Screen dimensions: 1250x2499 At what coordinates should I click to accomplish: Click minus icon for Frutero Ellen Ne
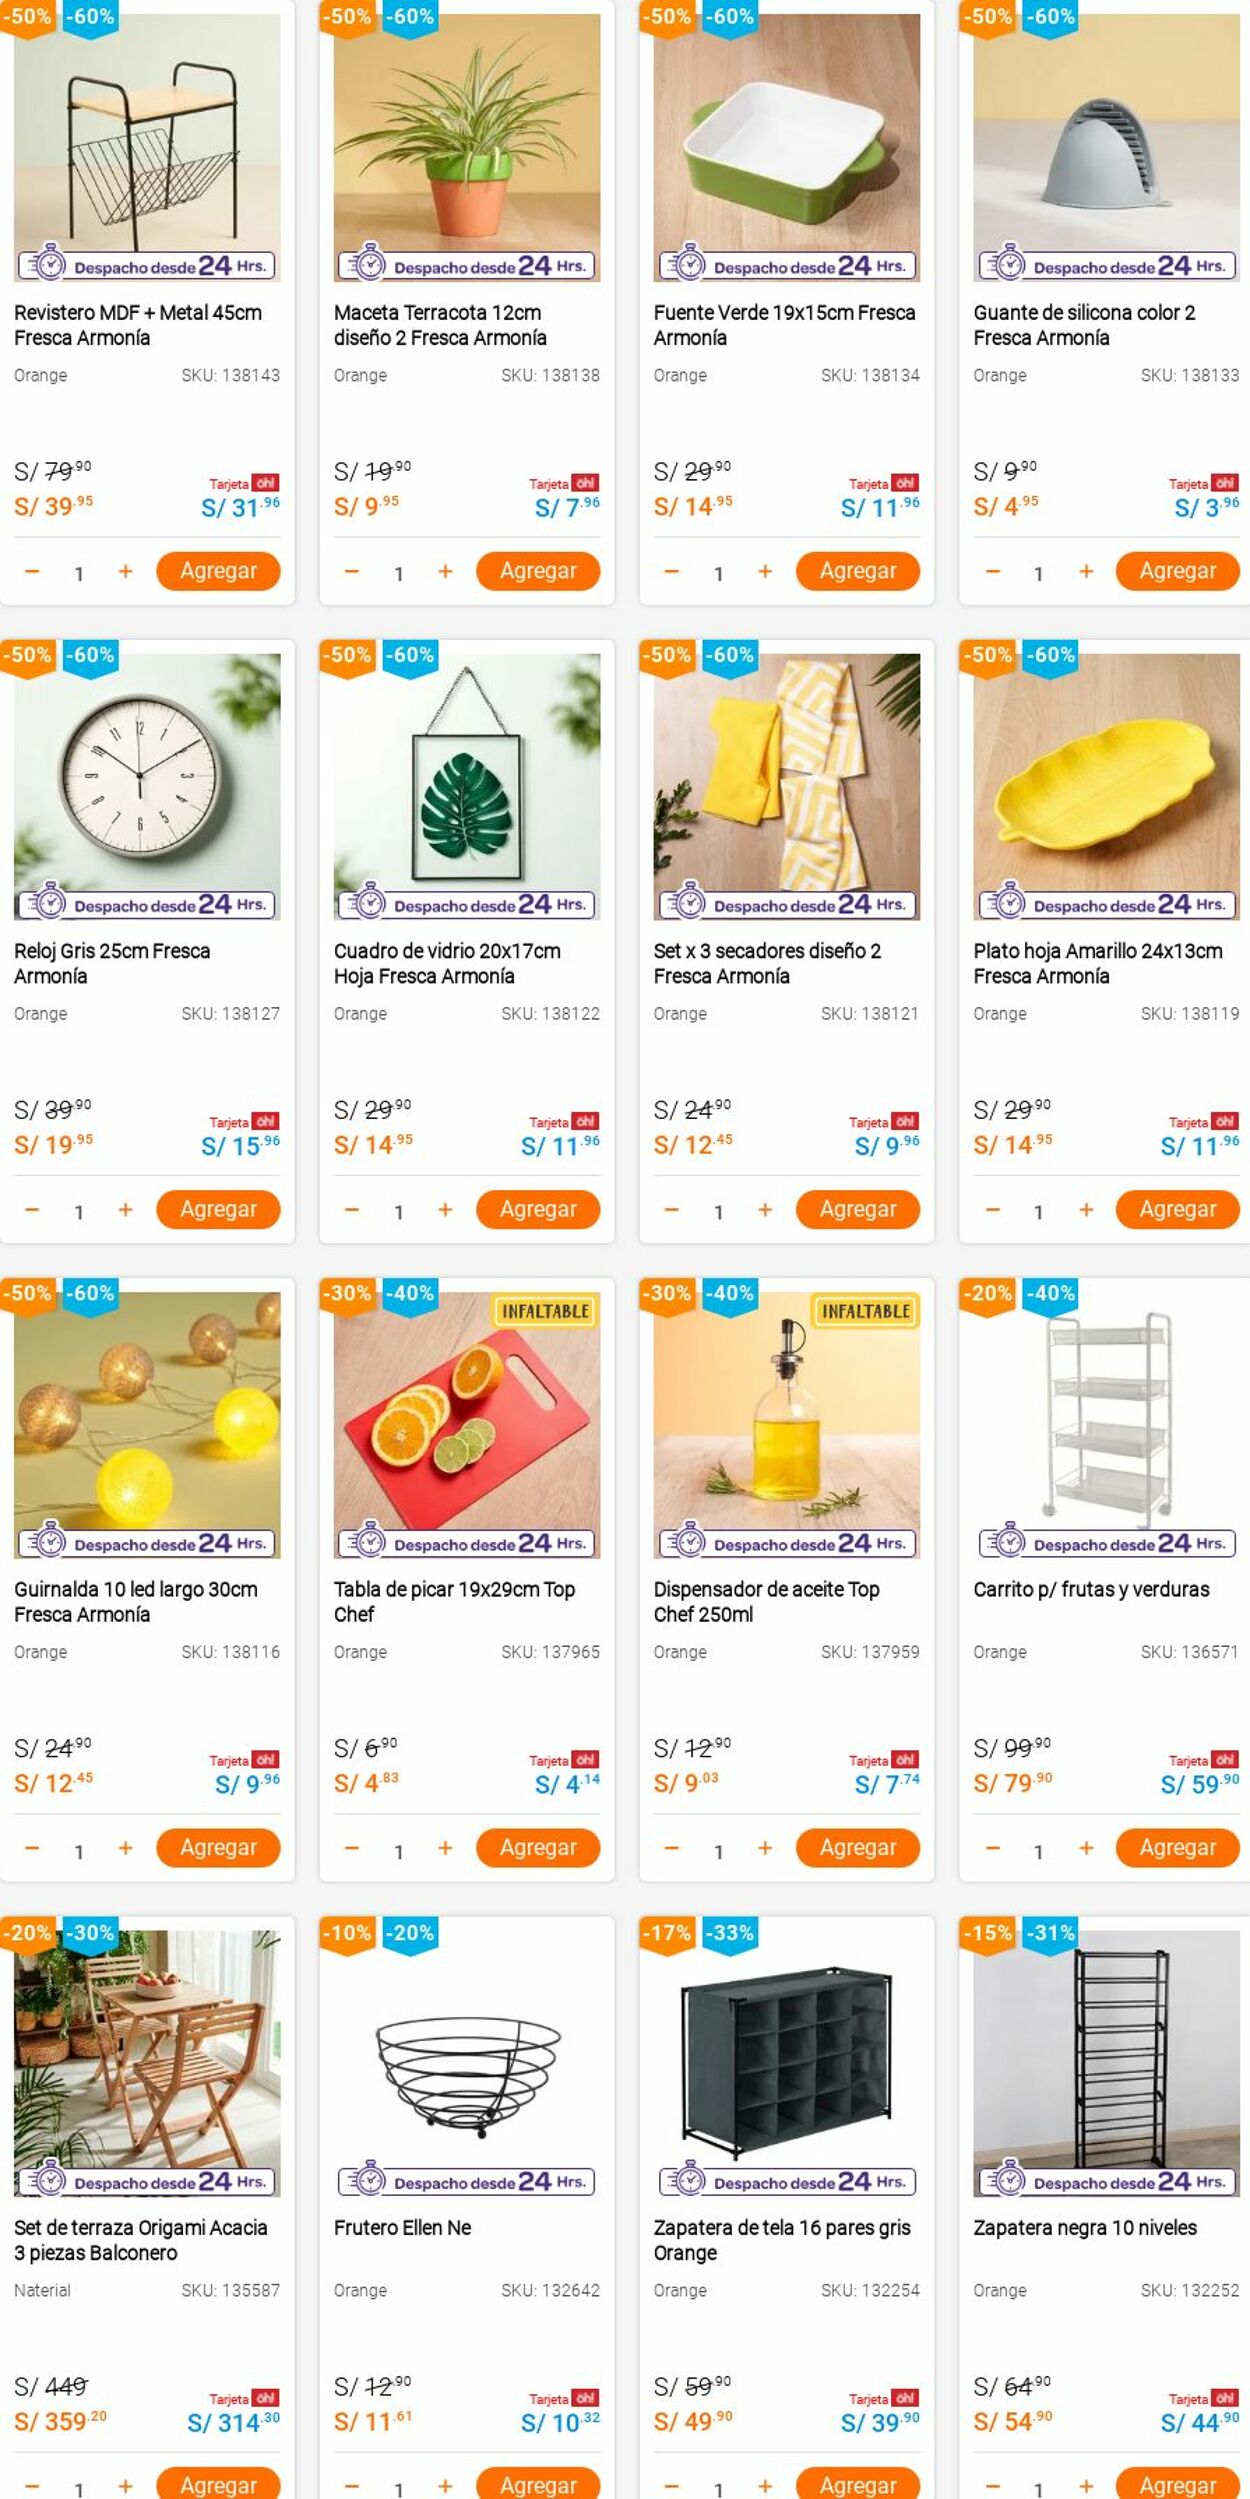click(x=352, y=2486)
